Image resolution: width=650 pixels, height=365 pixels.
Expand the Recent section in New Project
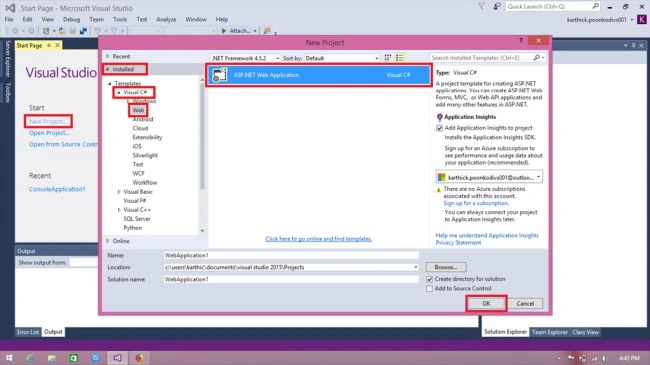[108, 56]
